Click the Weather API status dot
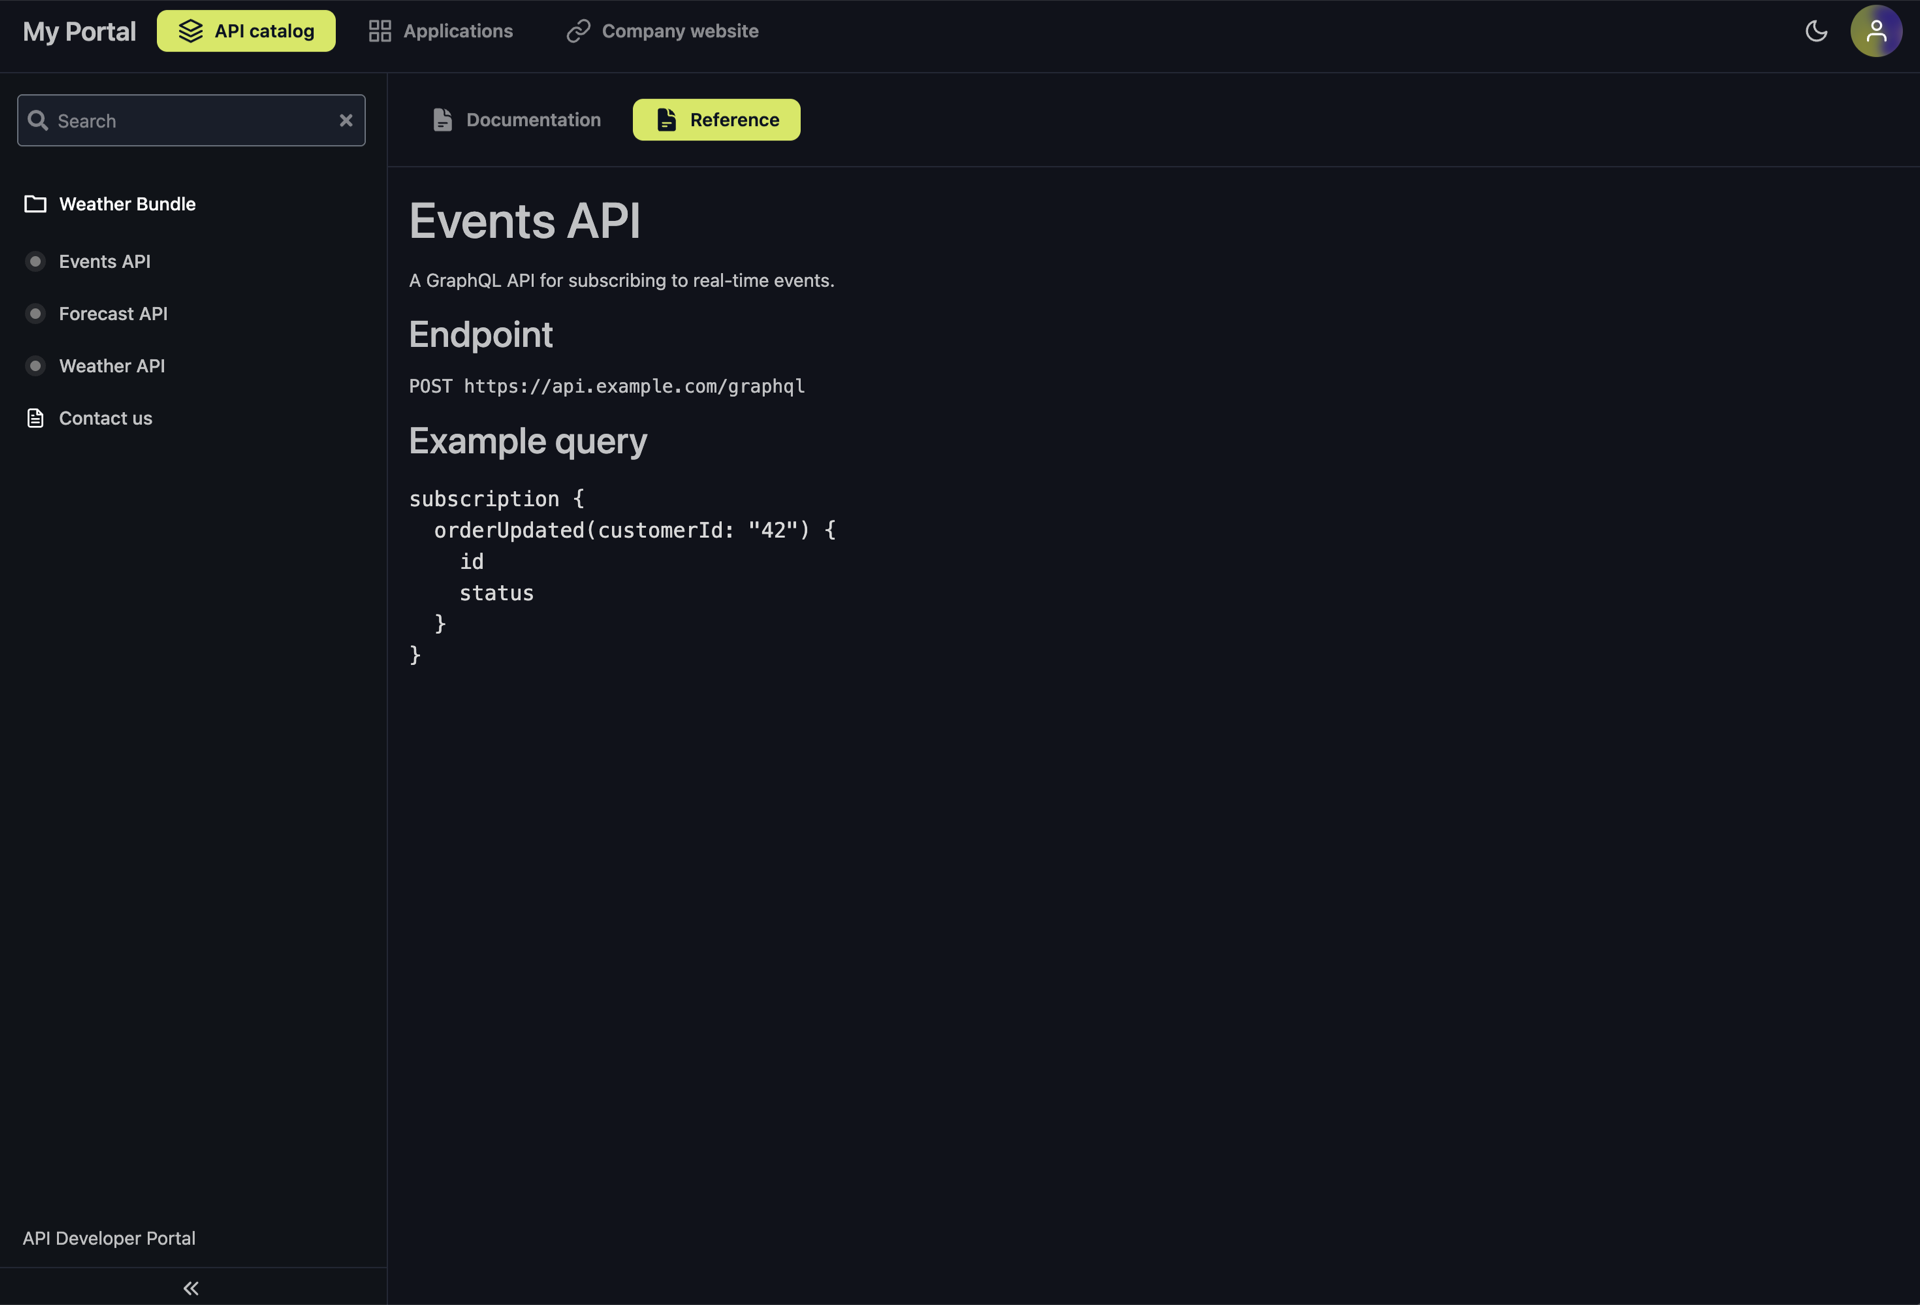The height and width of the screenshot is (1305, 1920). pyautogui.click(x=35, y=366)
